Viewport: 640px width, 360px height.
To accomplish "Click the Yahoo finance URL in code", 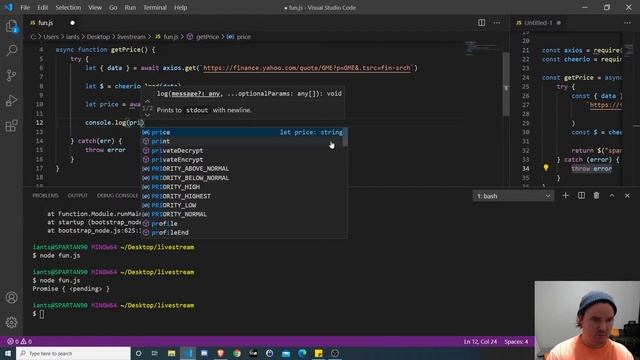I will 307,68.
